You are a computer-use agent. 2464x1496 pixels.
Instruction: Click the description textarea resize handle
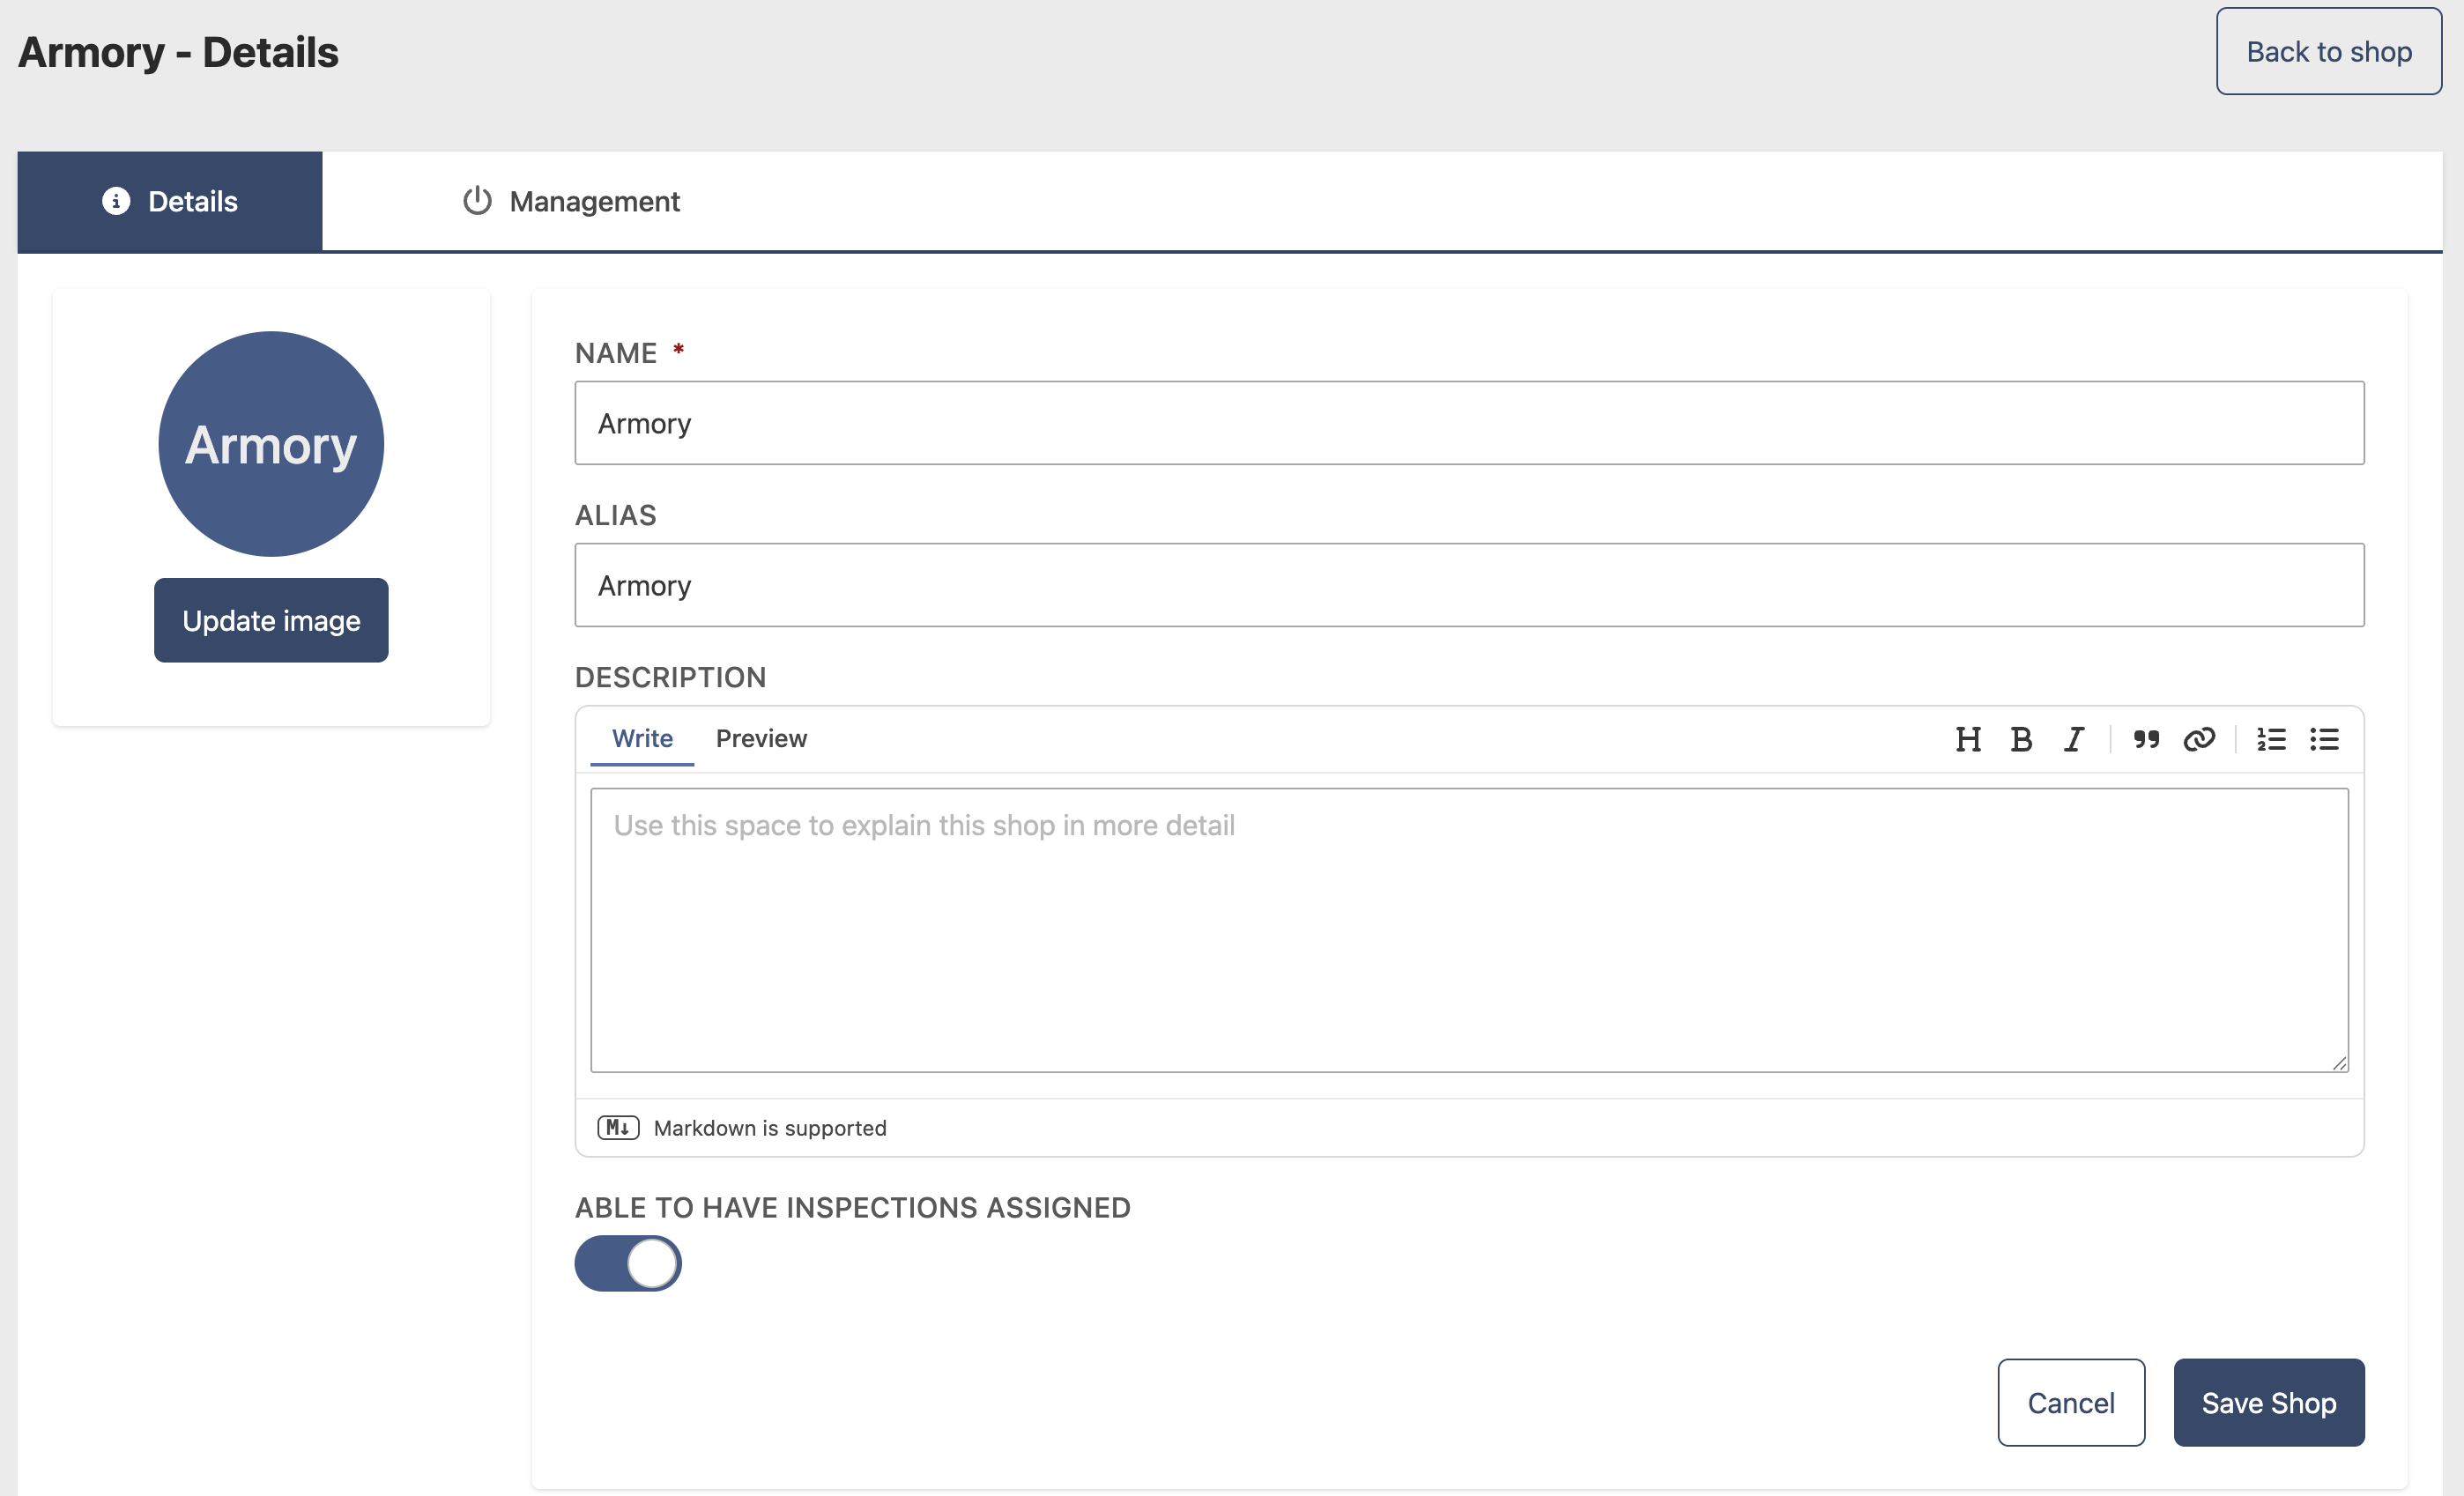tap(2339, 1063)
